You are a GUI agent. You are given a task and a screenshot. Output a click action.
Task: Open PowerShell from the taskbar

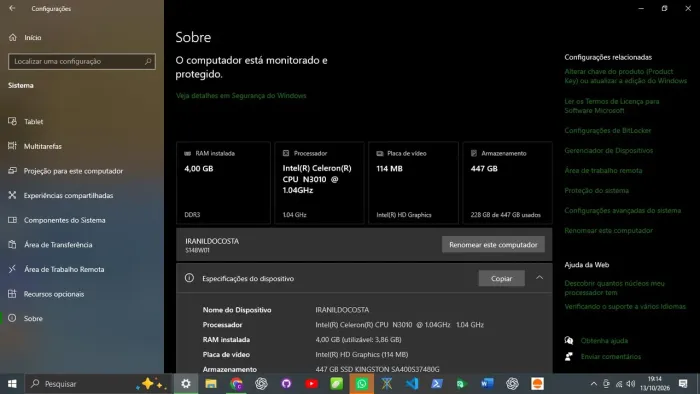437,384
